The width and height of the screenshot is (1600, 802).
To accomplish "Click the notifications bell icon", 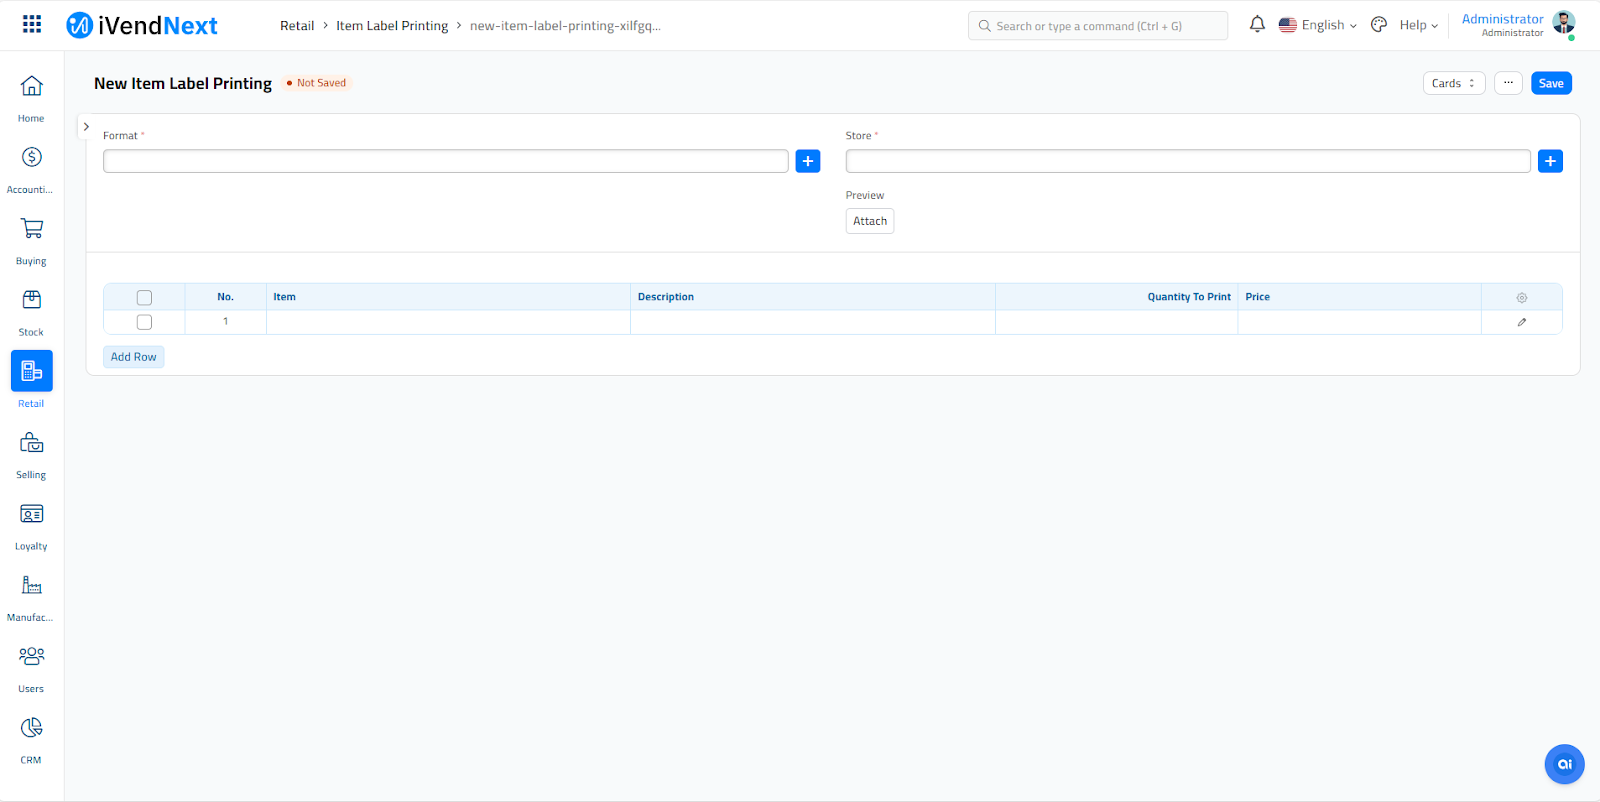I will (1257, 25).
